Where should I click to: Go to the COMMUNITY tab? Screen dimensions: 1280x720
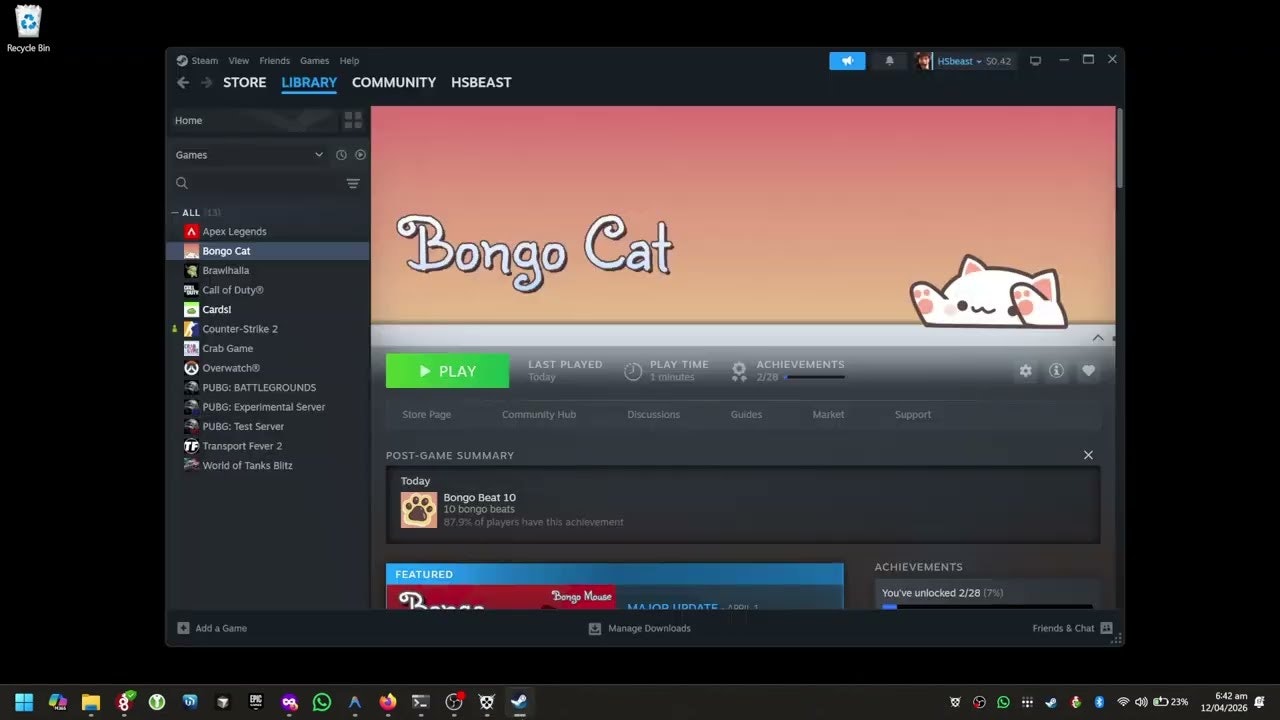(x=394, y=83)
